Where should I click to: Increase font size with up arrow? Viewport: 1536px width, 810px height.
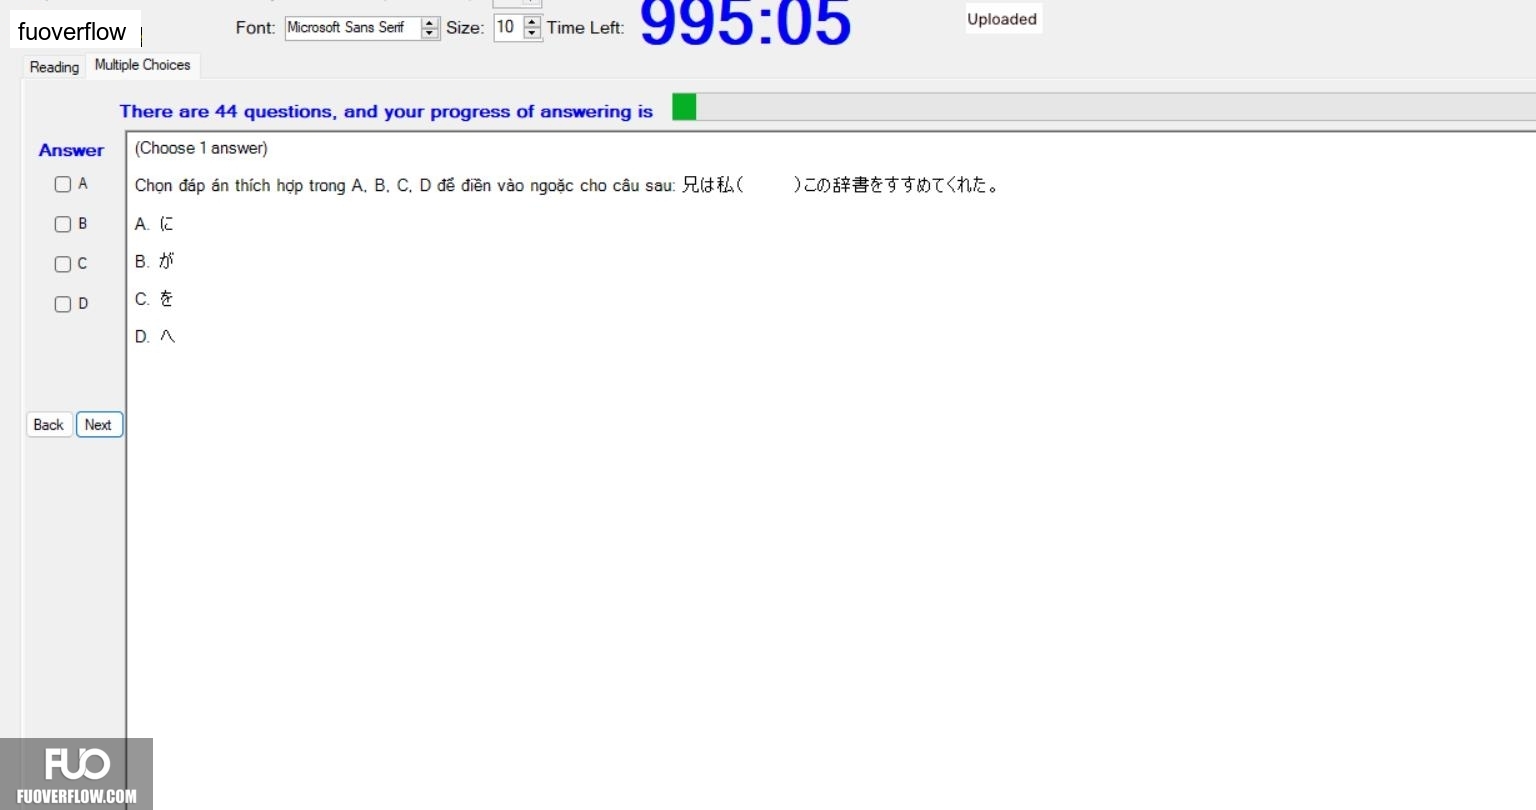point(532,22)
